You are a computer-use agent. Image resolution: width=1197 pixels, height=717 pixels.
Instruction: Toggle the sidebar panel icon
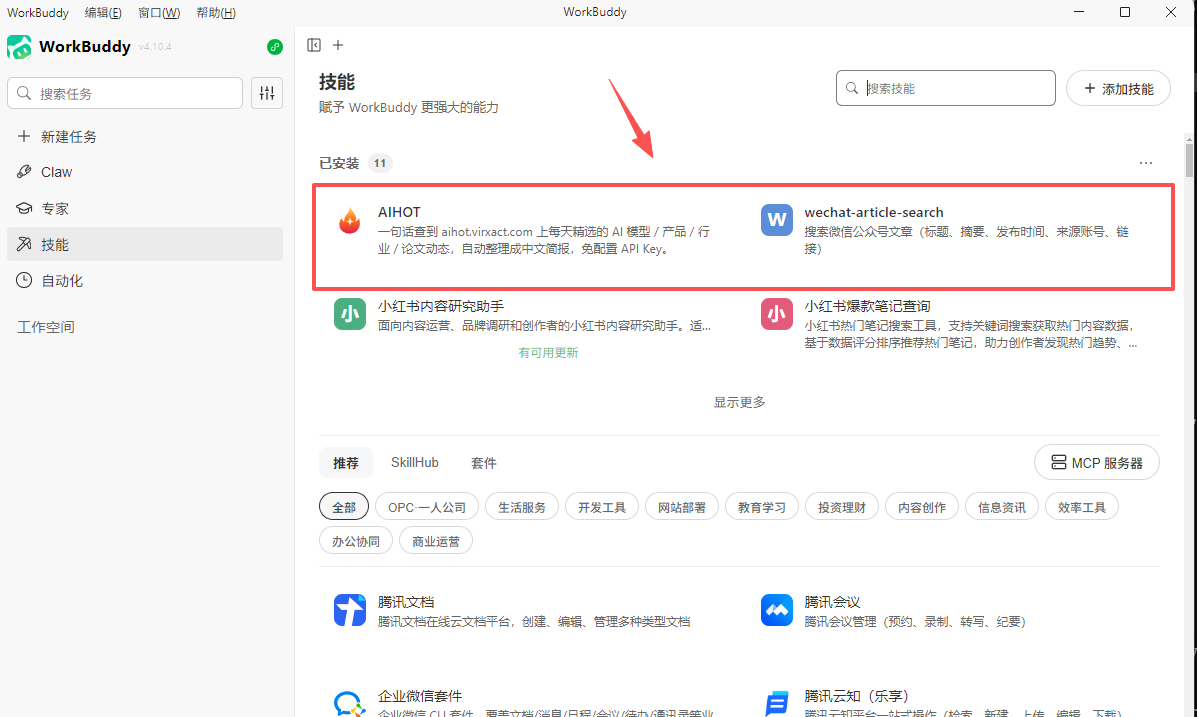click(x=314, y=45)
